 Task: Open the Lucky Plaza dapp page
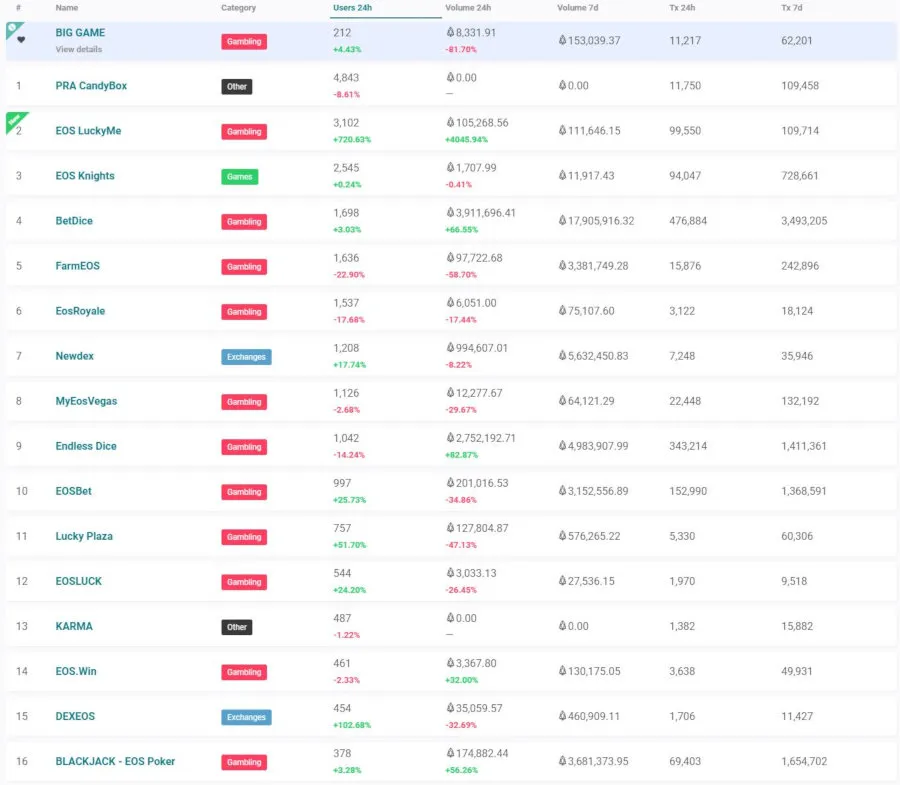(x=84, y=536)
